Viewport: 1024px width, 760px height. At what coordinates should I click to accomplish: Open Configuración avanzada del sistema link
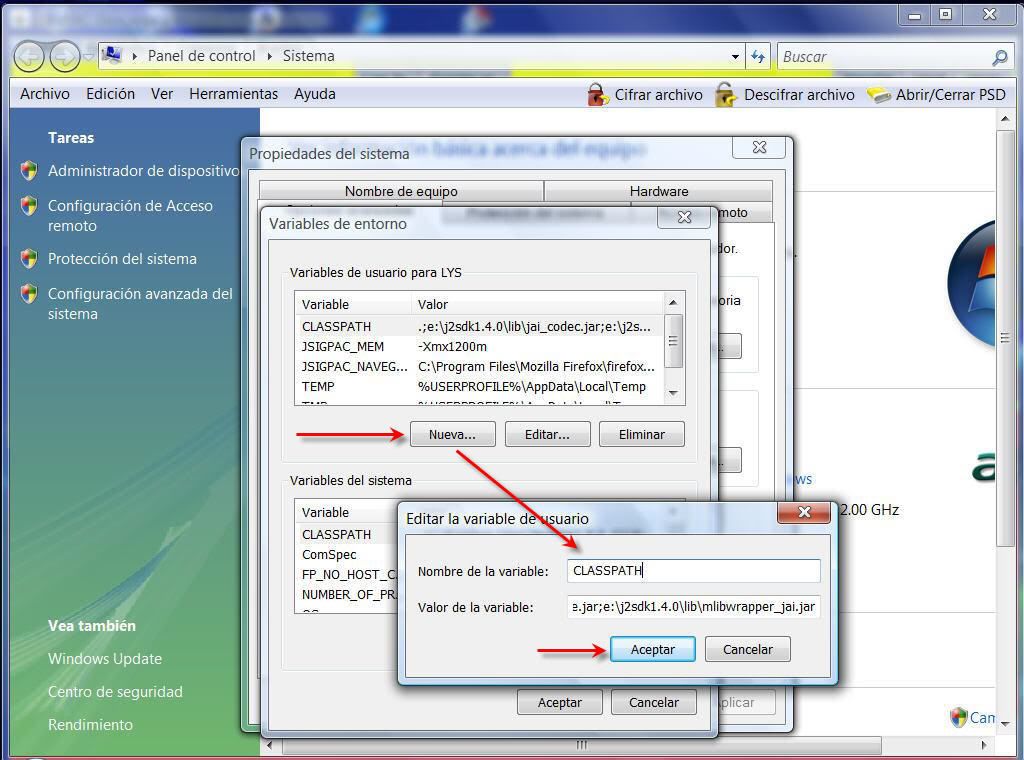click(x=140, y=304)
